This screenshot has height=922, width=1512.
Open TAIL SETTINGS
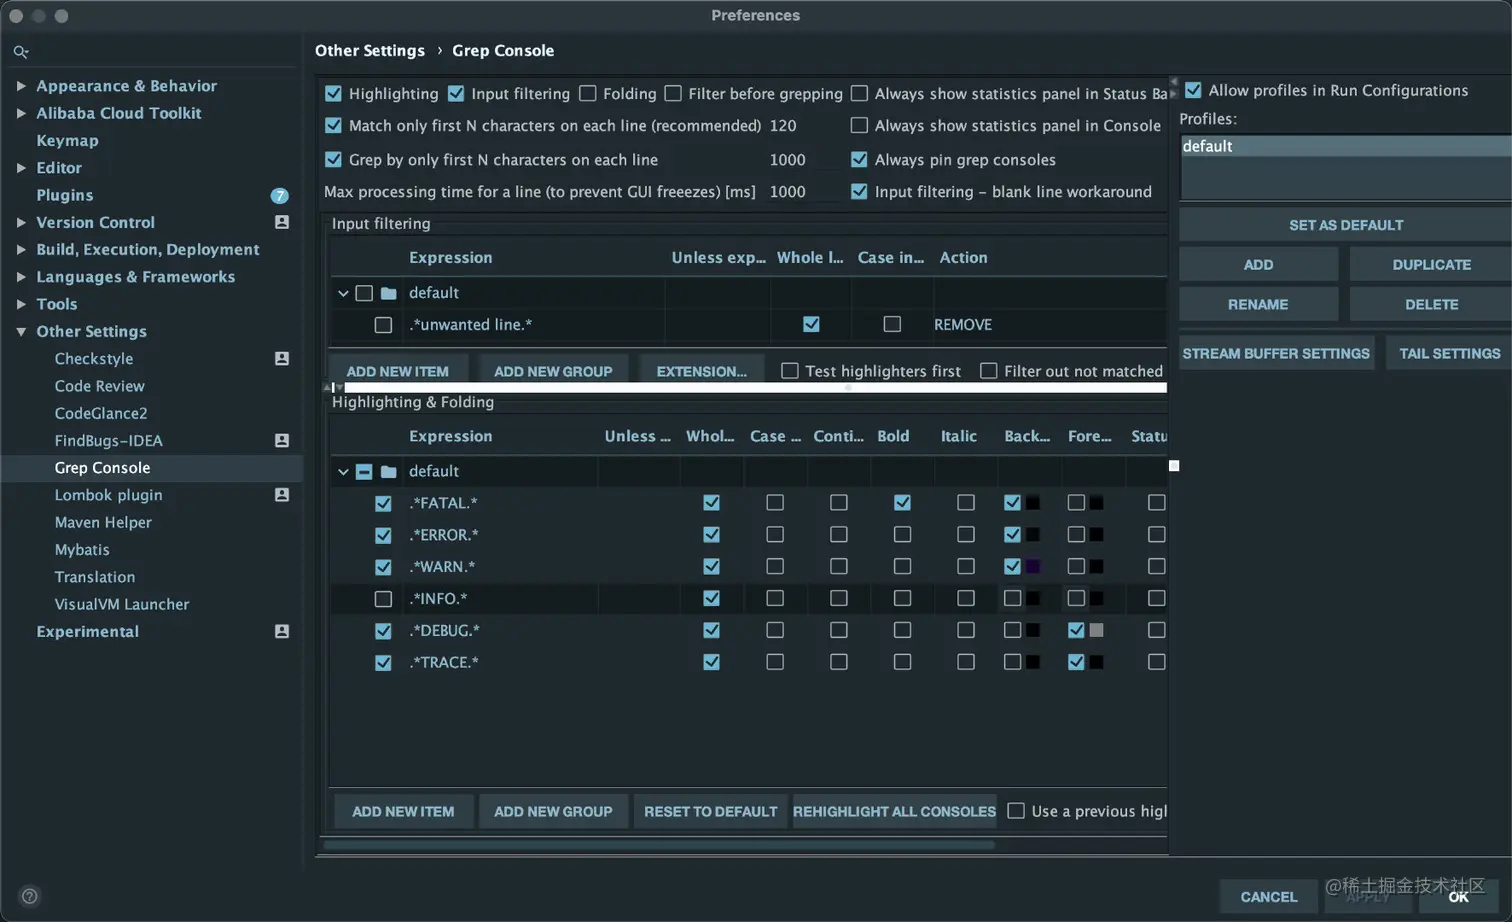tap(1449, 353)
